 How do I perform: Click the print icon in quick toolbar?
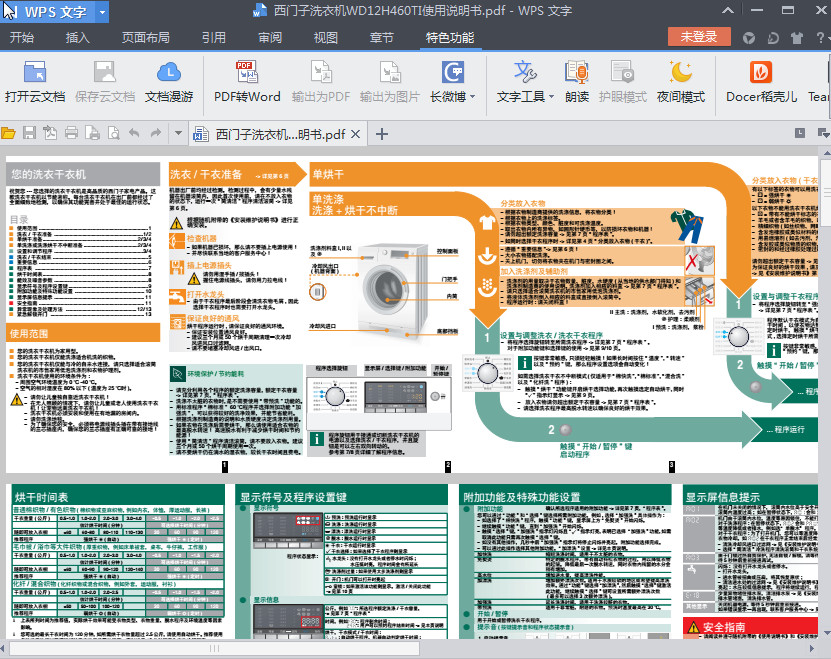[x=72, y=133]
